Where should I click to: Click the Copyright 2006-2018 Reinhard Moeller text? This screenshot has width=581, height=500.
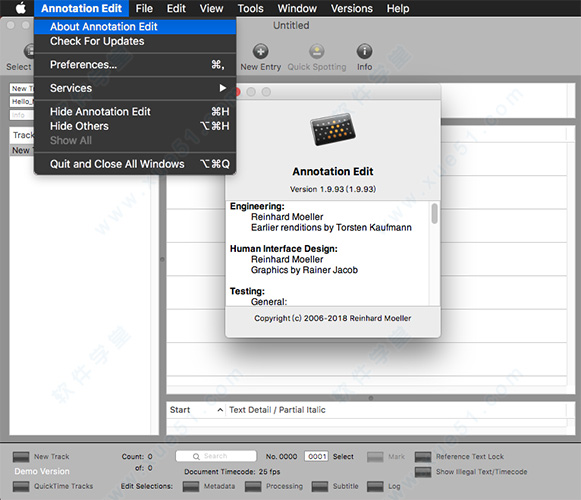tap(333, 318)
